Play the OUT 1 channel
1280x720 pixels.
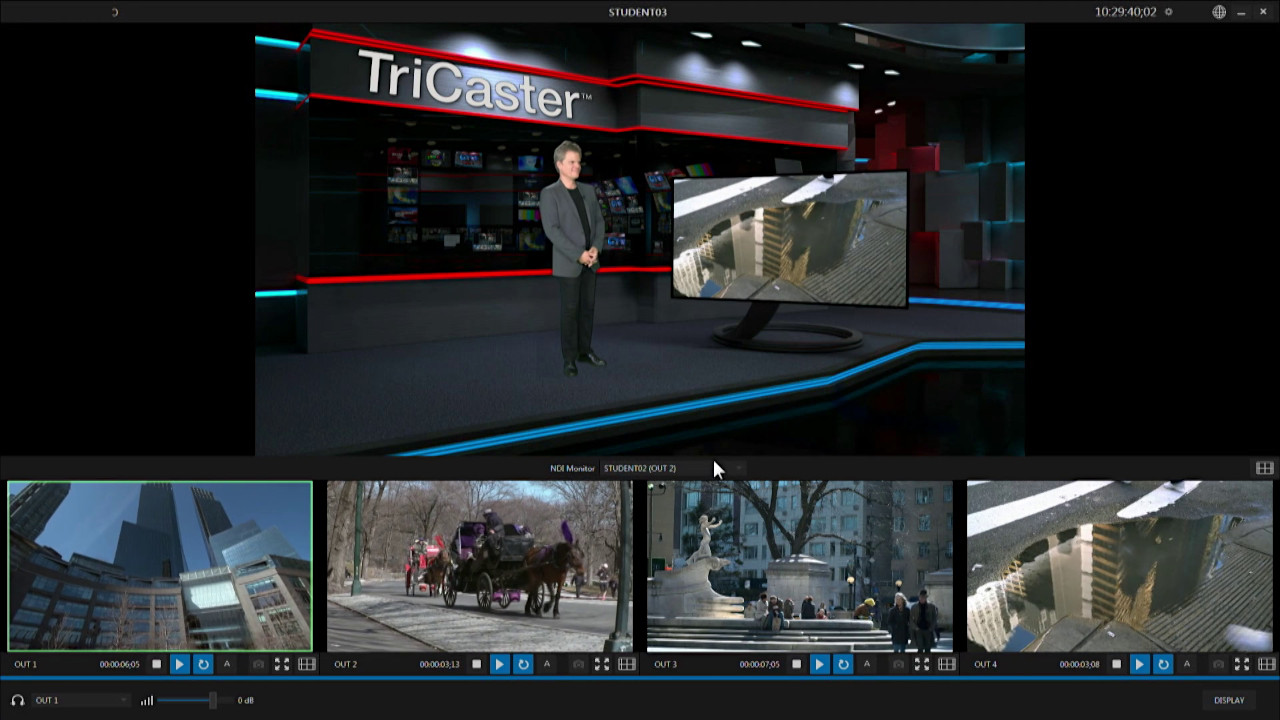(x=180, y=664)
